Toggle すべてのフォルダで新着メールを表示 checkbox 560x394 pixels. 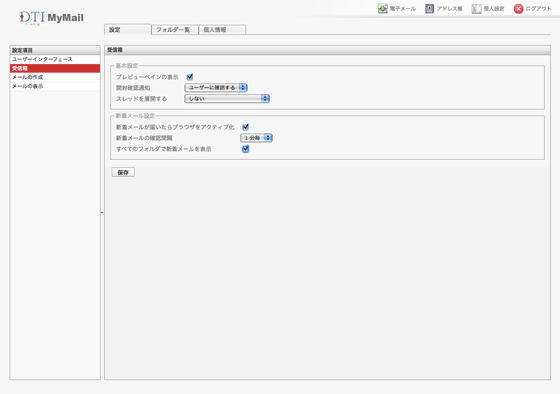pos(245,149)
